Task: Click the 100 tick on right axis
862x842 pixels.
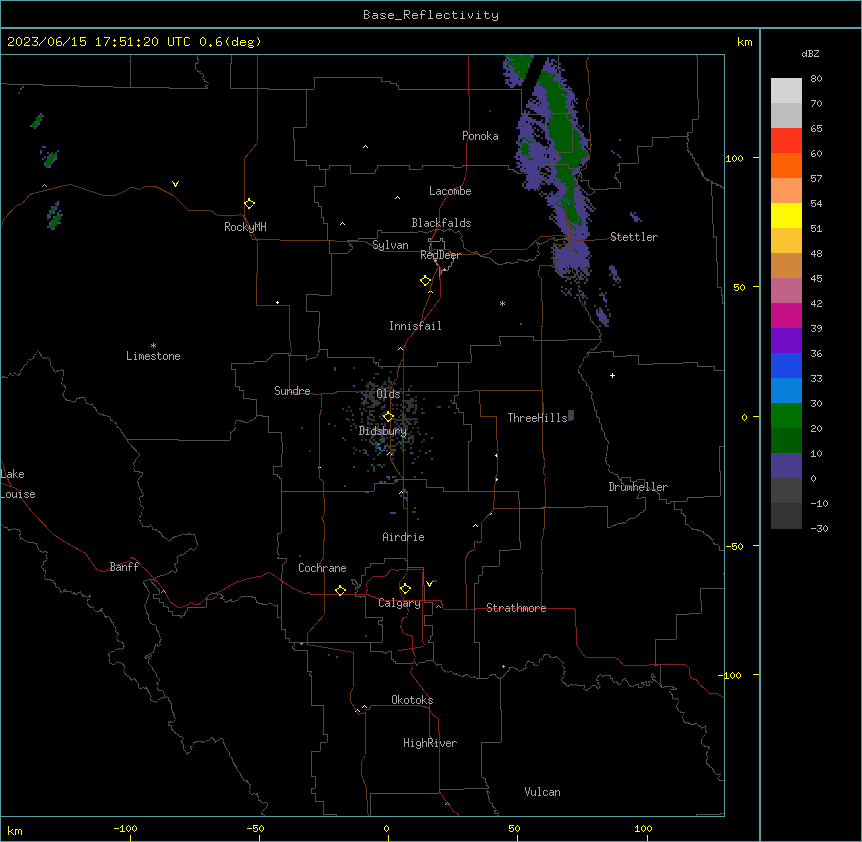Action: [x=734, y=158]
